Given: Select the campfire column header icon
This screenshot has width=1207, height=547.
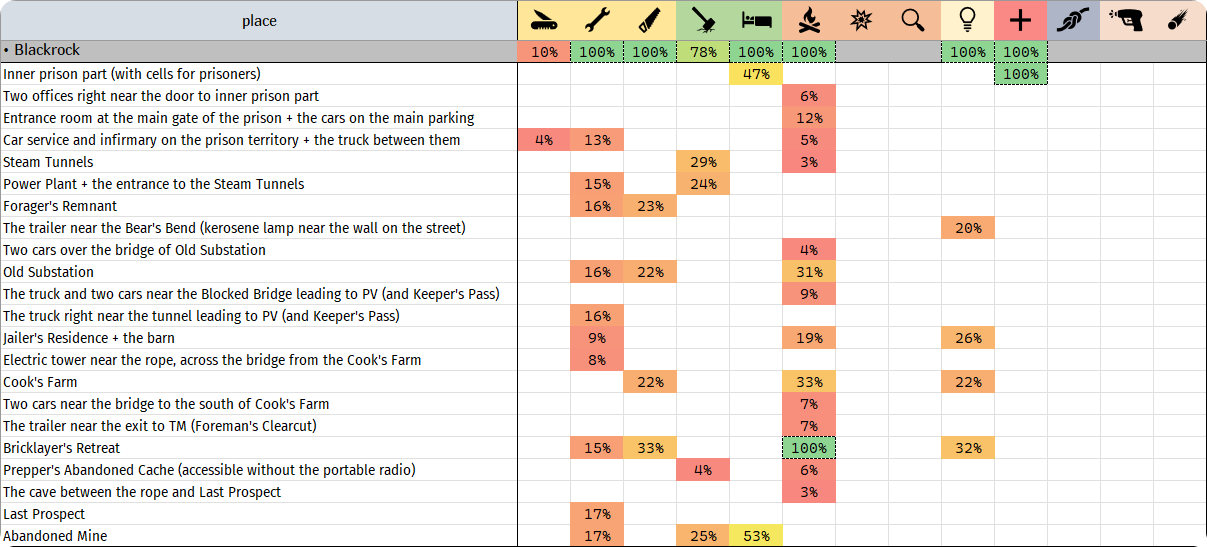Looking at the screenshot, I should 809,20.
